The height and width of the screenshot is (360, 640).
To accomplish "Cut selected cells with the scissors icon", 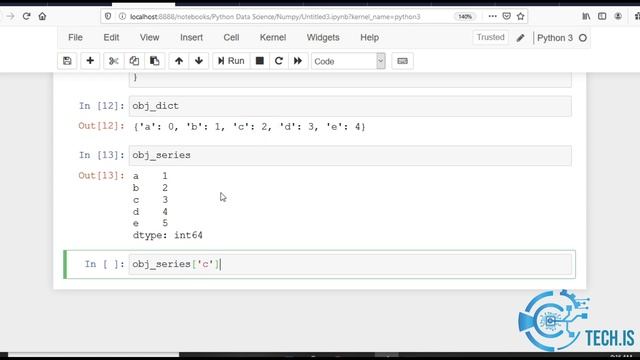I will pyautogui.click(x=113, y=61).
